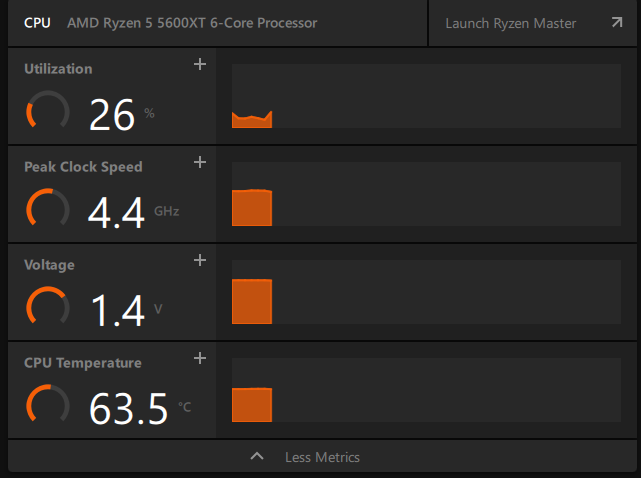Viewport: 641px width, 478px height.
Task: Click the Voltage circular gauge icon
Action: [47, 308]
